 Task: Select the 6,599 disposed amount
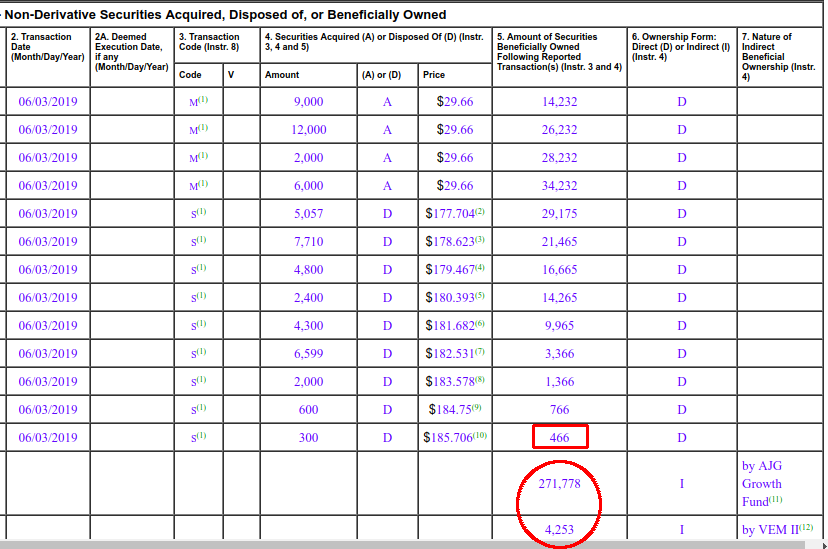308,354
